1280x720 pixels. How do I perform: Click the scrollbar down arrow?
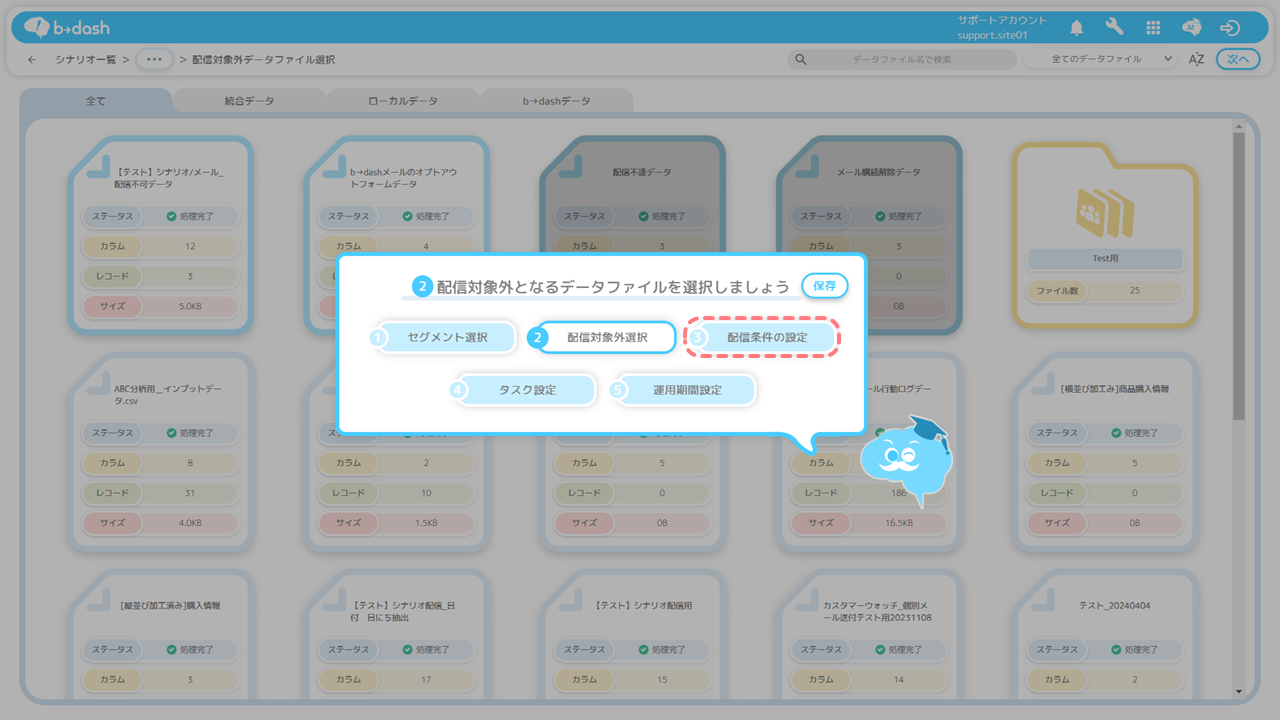1239,691
